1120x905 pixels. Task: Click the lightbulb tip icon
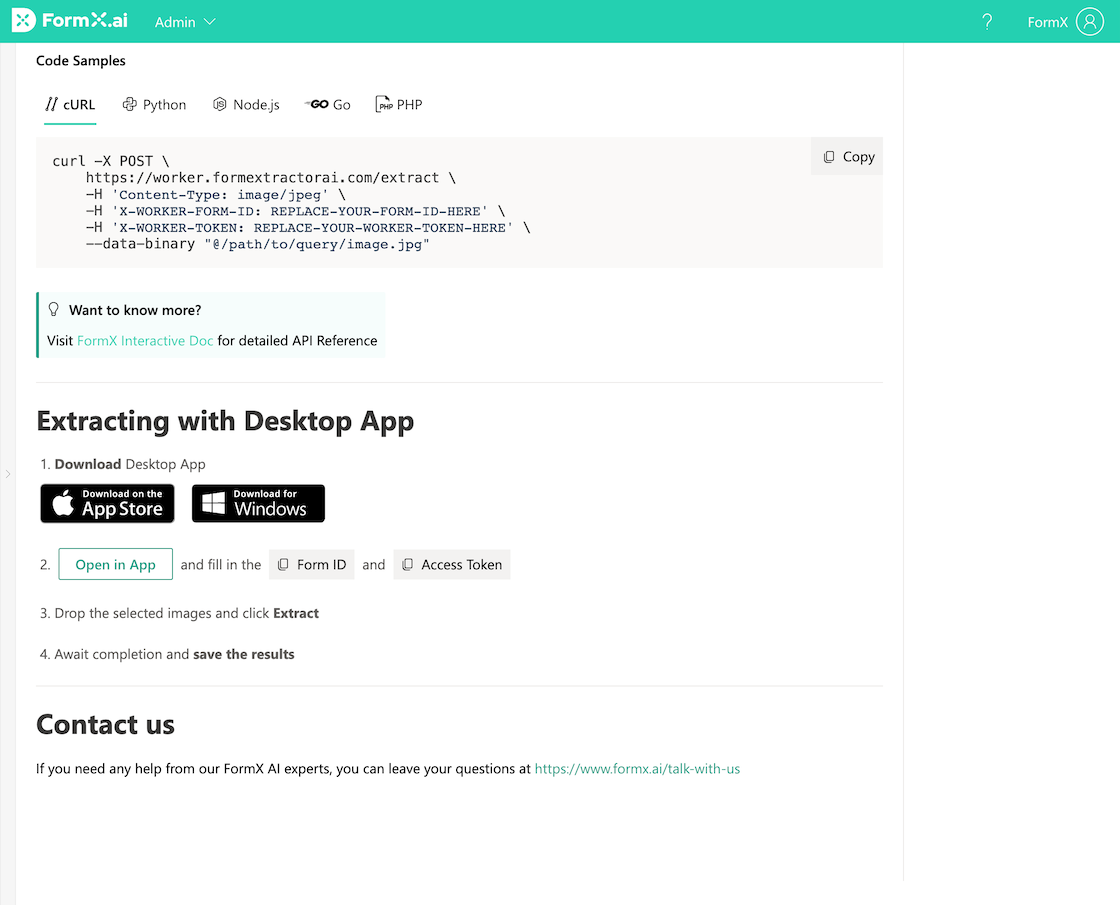pos(54,309)
